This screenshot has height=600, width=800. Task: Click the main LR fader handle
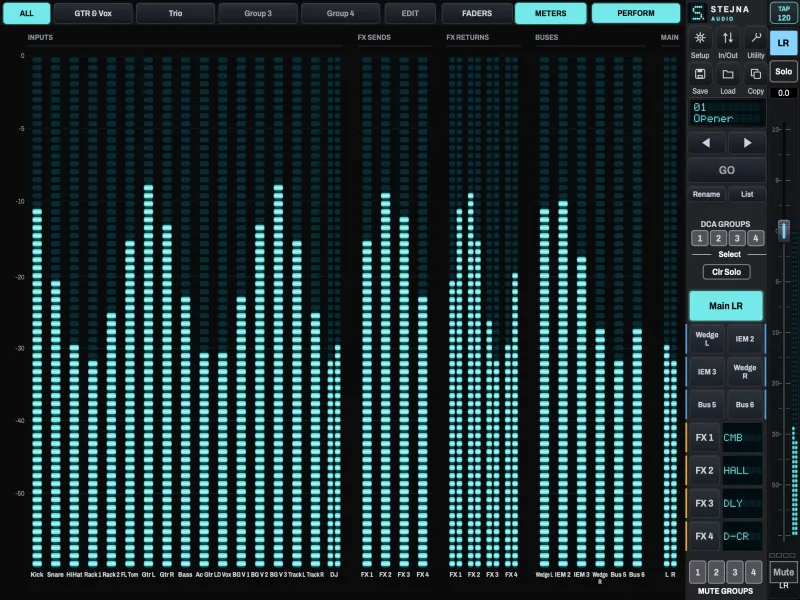(784, 231)
